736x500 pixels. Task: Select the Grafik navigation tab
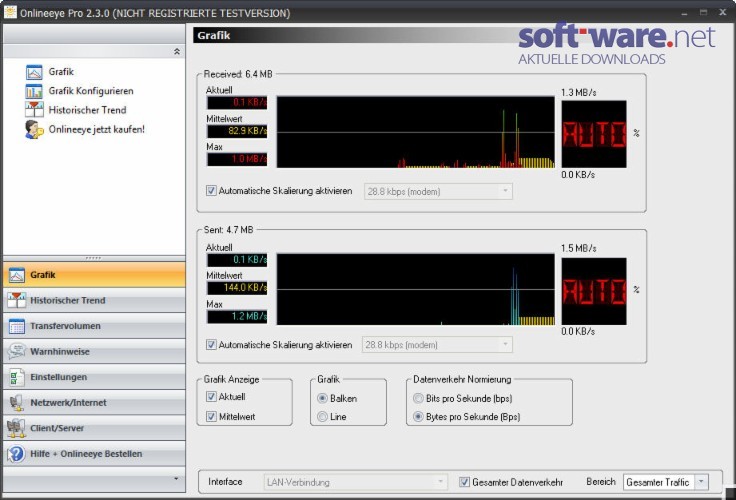(94, 275)
